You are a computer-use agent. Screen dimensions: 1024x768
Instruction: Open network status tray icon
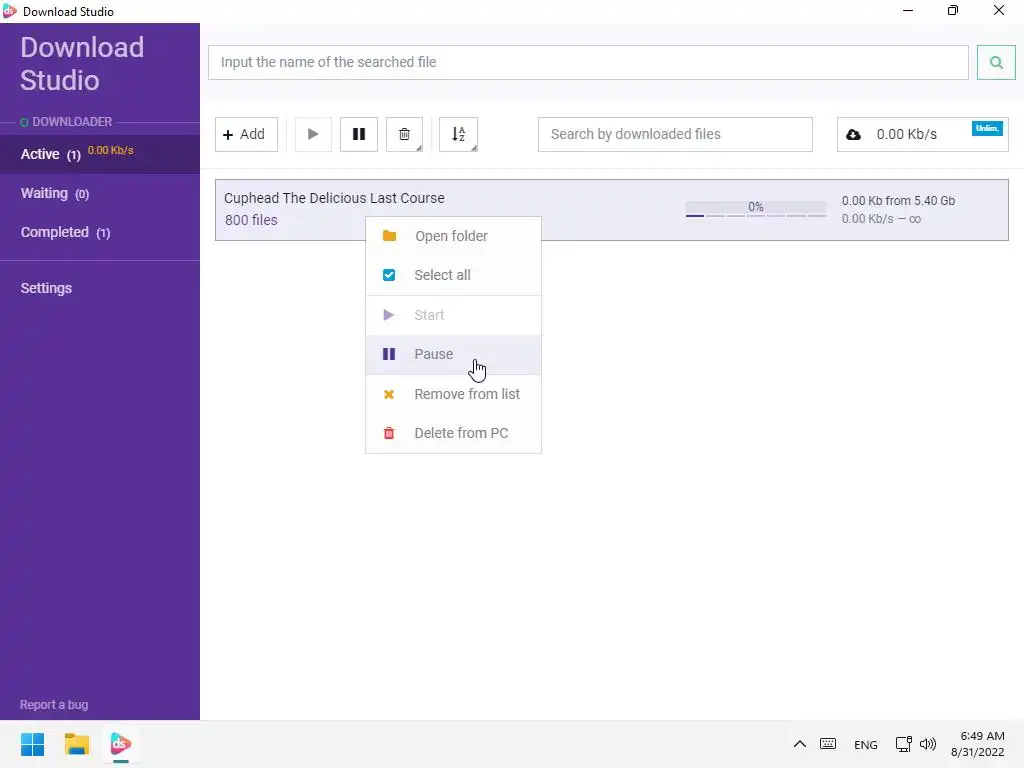[904, 744]
